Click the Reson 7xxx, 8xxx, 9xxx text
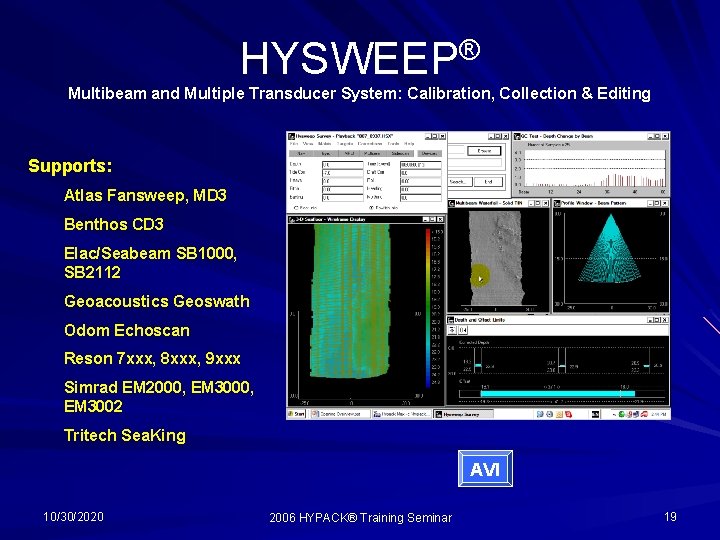 [152, 358]
